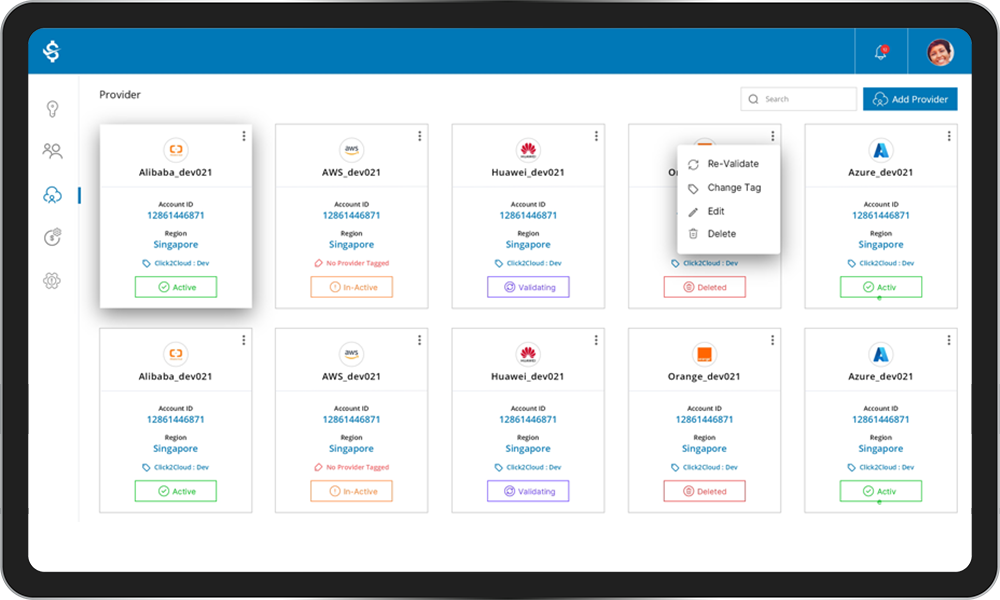Click Active status on lower Alibaba card
The image size is (1000, 600).
(x=176, y=491)
